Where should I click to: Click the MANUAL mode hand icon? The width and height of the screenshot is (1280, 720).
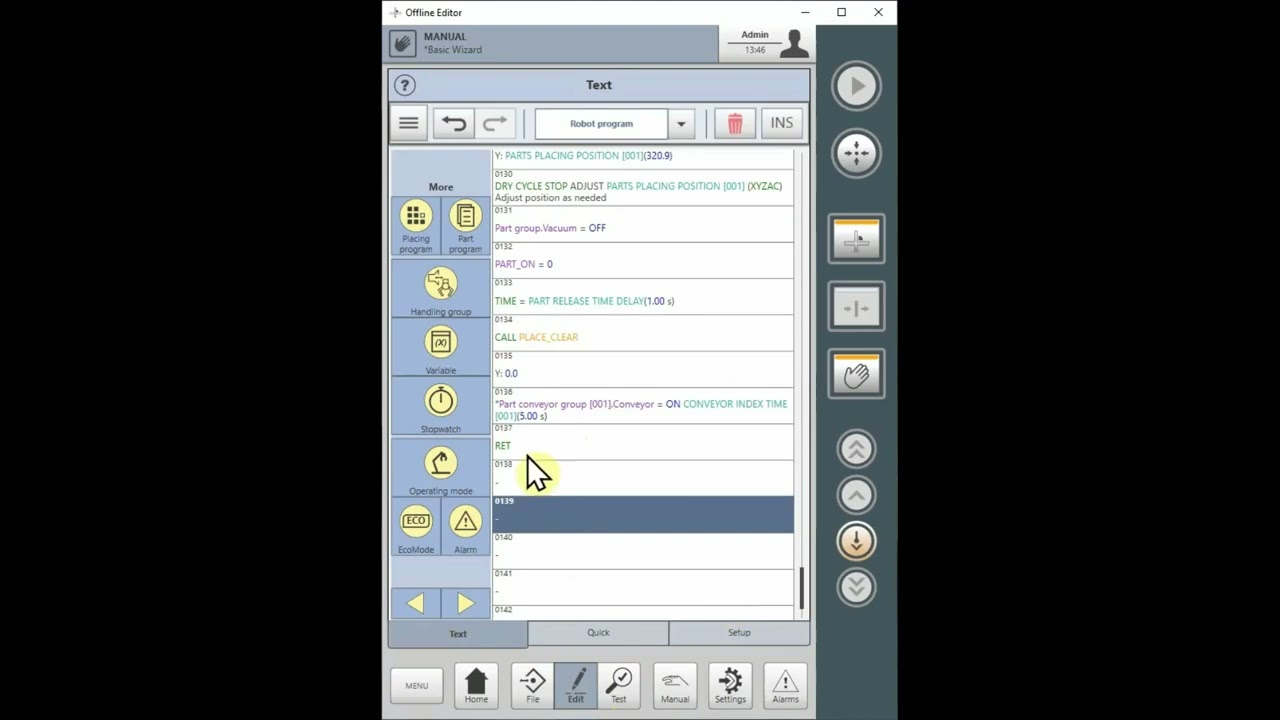click(x=403, y=43)
